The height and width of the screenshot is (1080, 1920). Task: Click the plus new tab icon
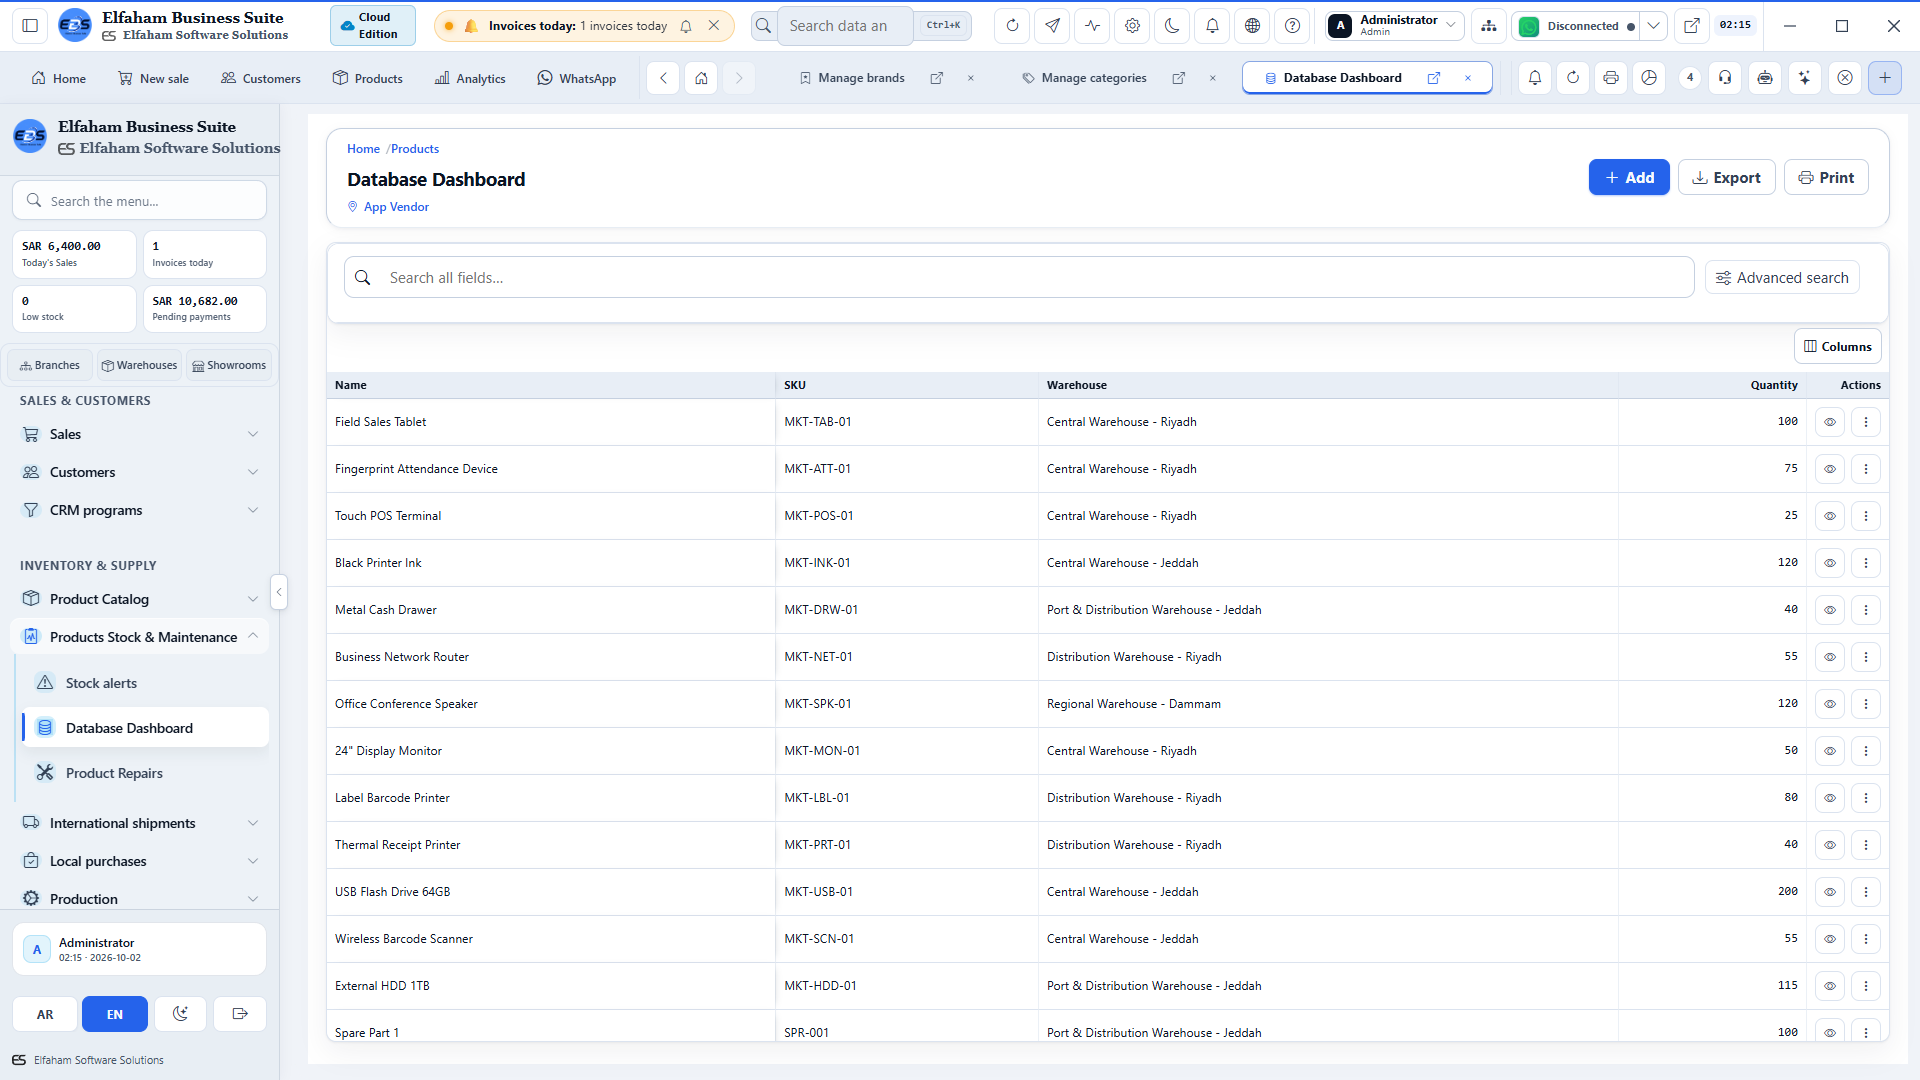click(x=1884, y=78)
